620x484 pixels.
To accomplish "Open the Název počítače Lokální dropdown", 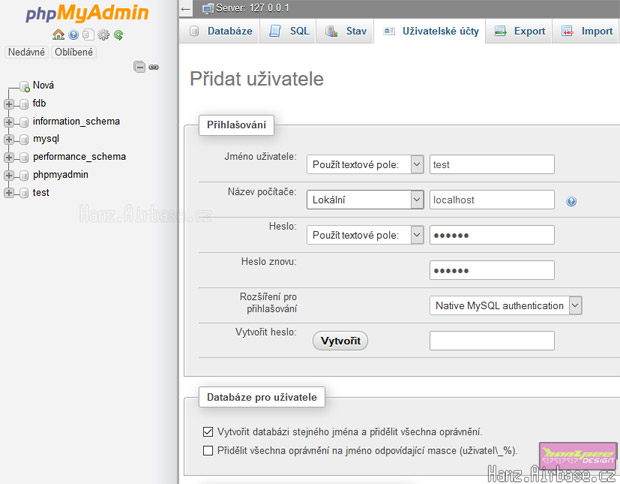I will click(x=365, y=200).
